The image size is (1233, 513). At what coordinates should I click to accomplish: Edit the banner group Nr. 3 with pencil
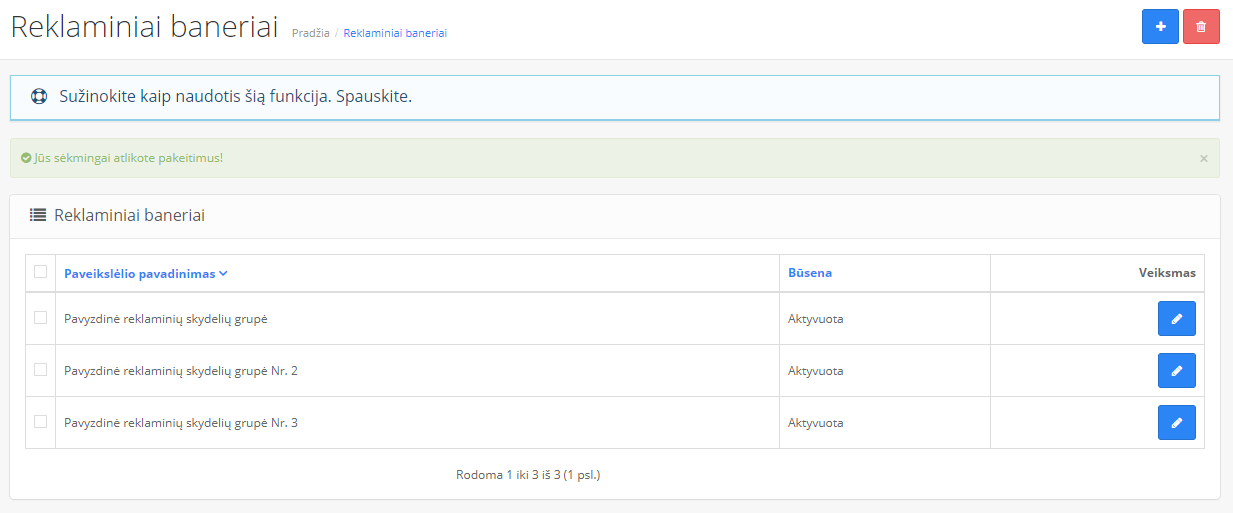(1176, 423)
